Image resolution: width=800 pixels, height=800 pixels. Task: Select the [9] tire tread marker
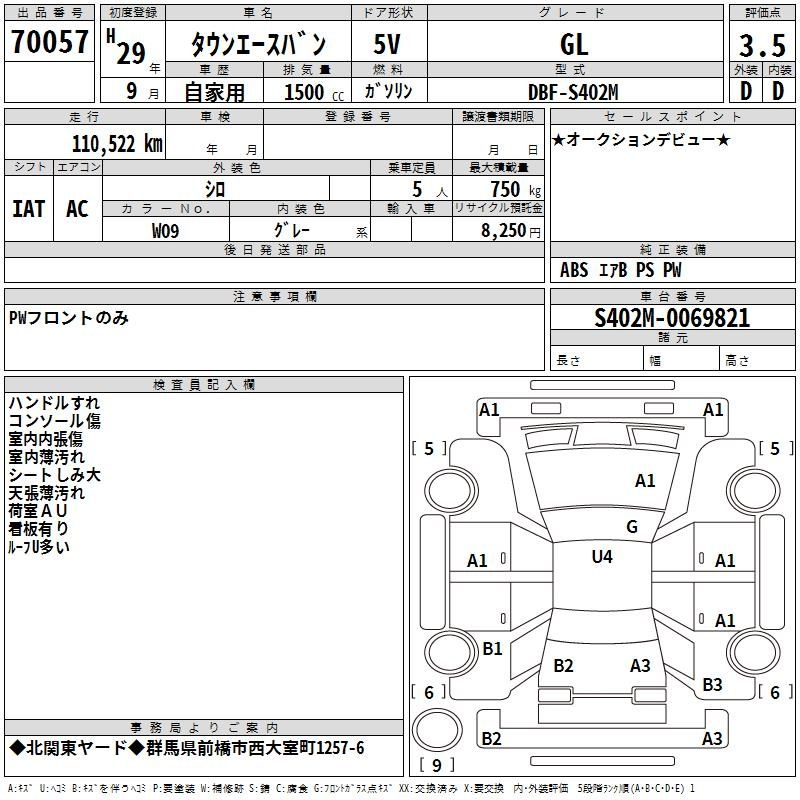pos(435,766)
